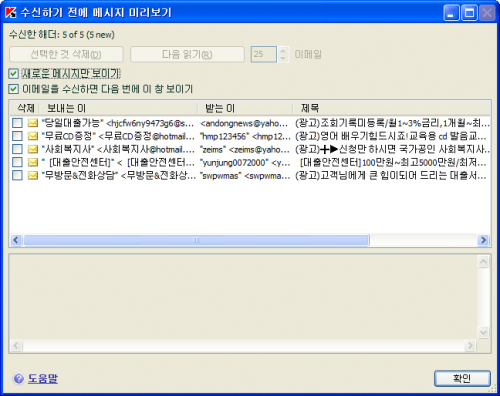Sort by 제목 column header

(392, 108)
